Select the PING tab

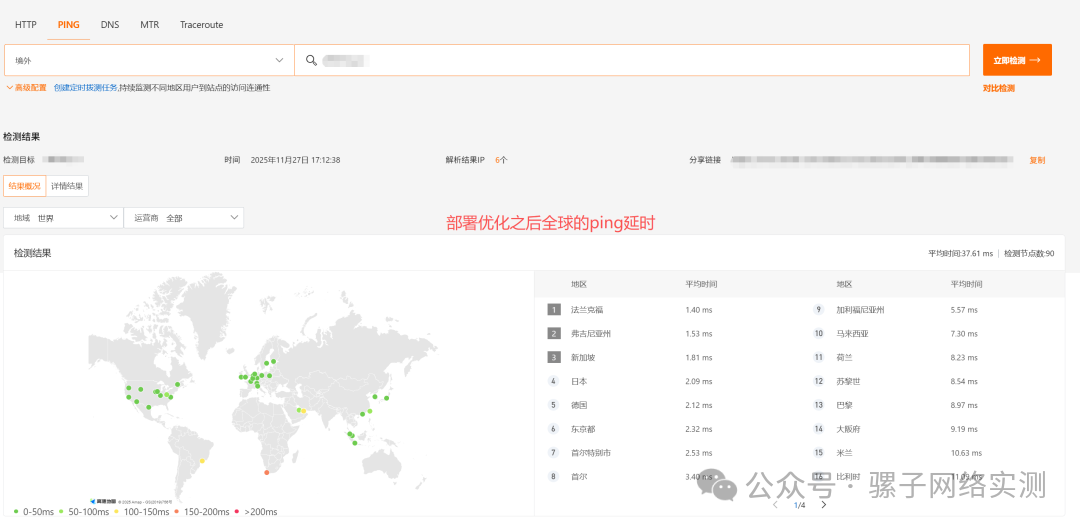coord(69,24)
